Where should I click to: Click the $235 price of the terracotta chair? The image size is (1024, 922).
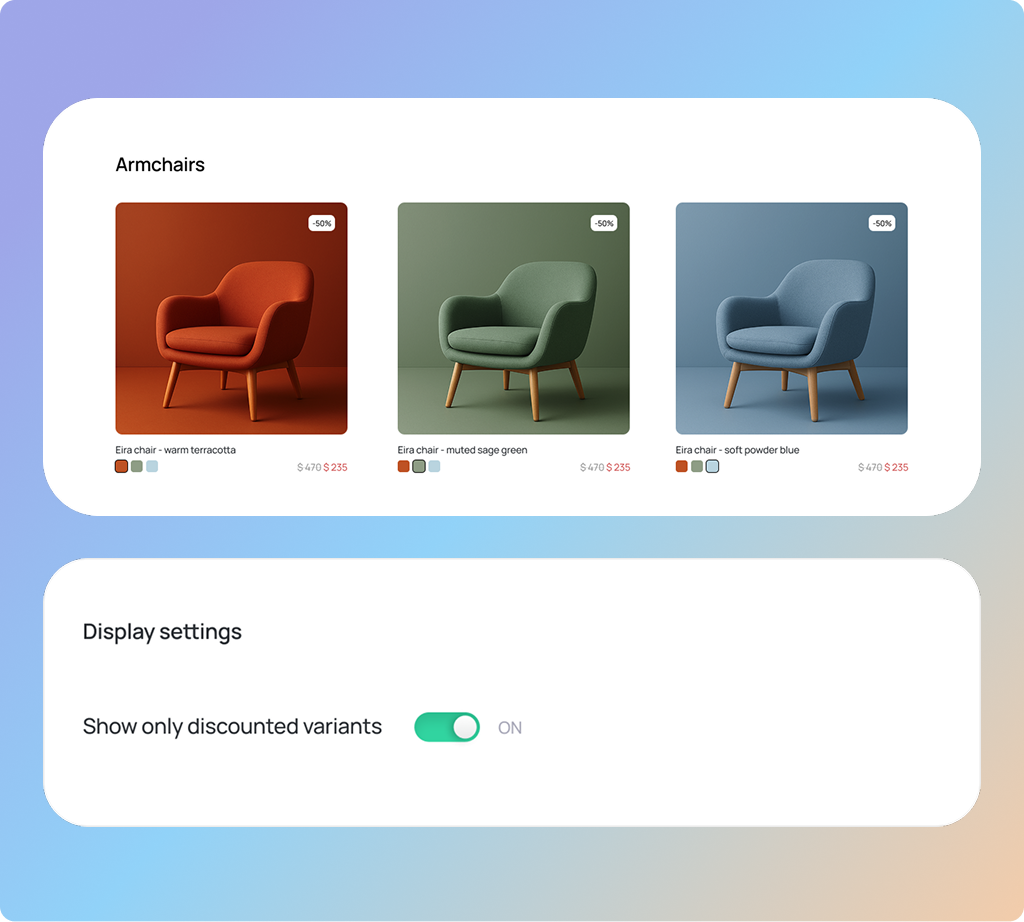pos(336,468)
